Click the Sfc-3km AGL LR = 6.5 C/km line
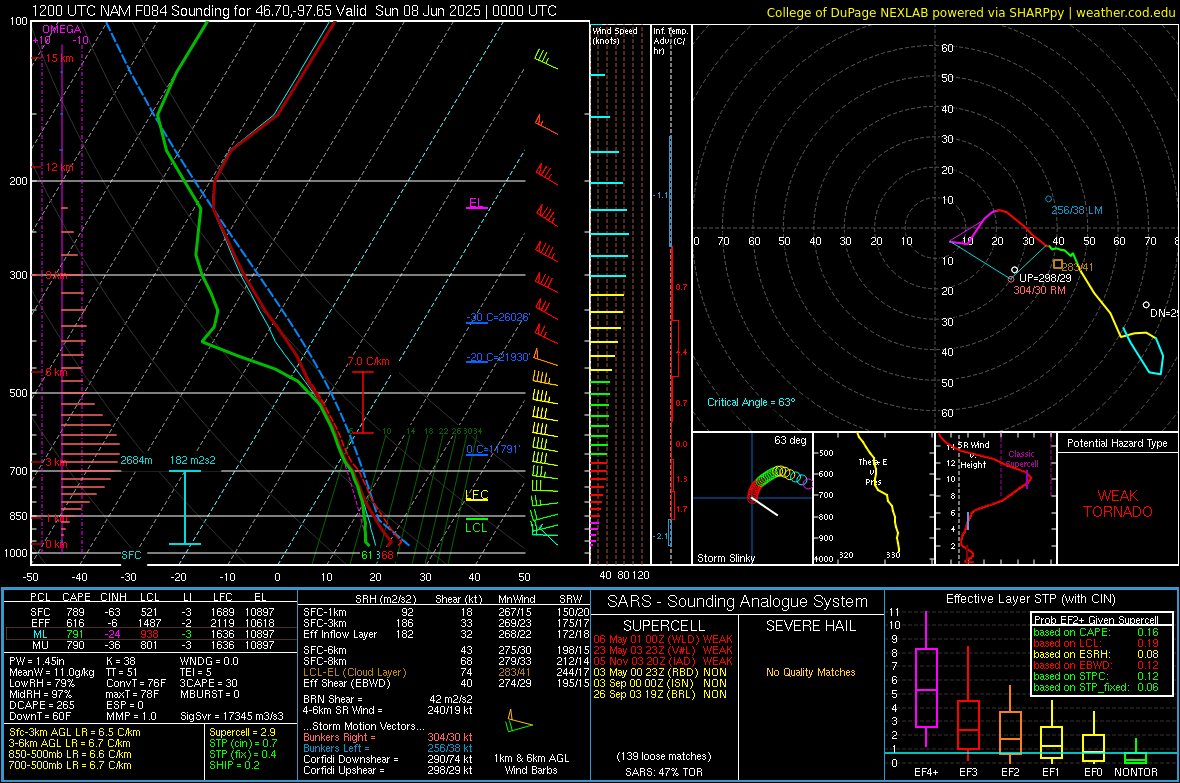Image resolution: width=1180 pixels, height=783 pixels. [75, 732]
